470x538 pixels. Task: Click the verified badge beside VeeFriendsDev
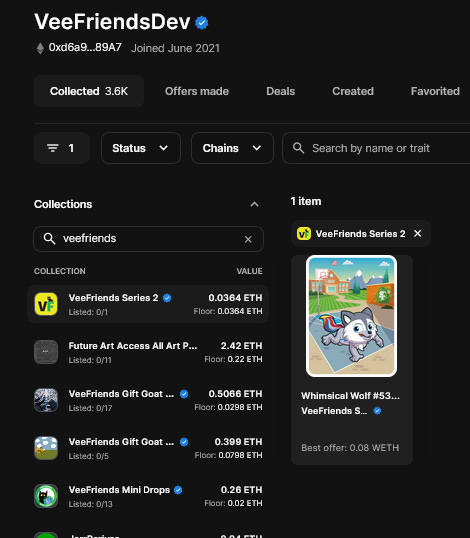point(201,23)
